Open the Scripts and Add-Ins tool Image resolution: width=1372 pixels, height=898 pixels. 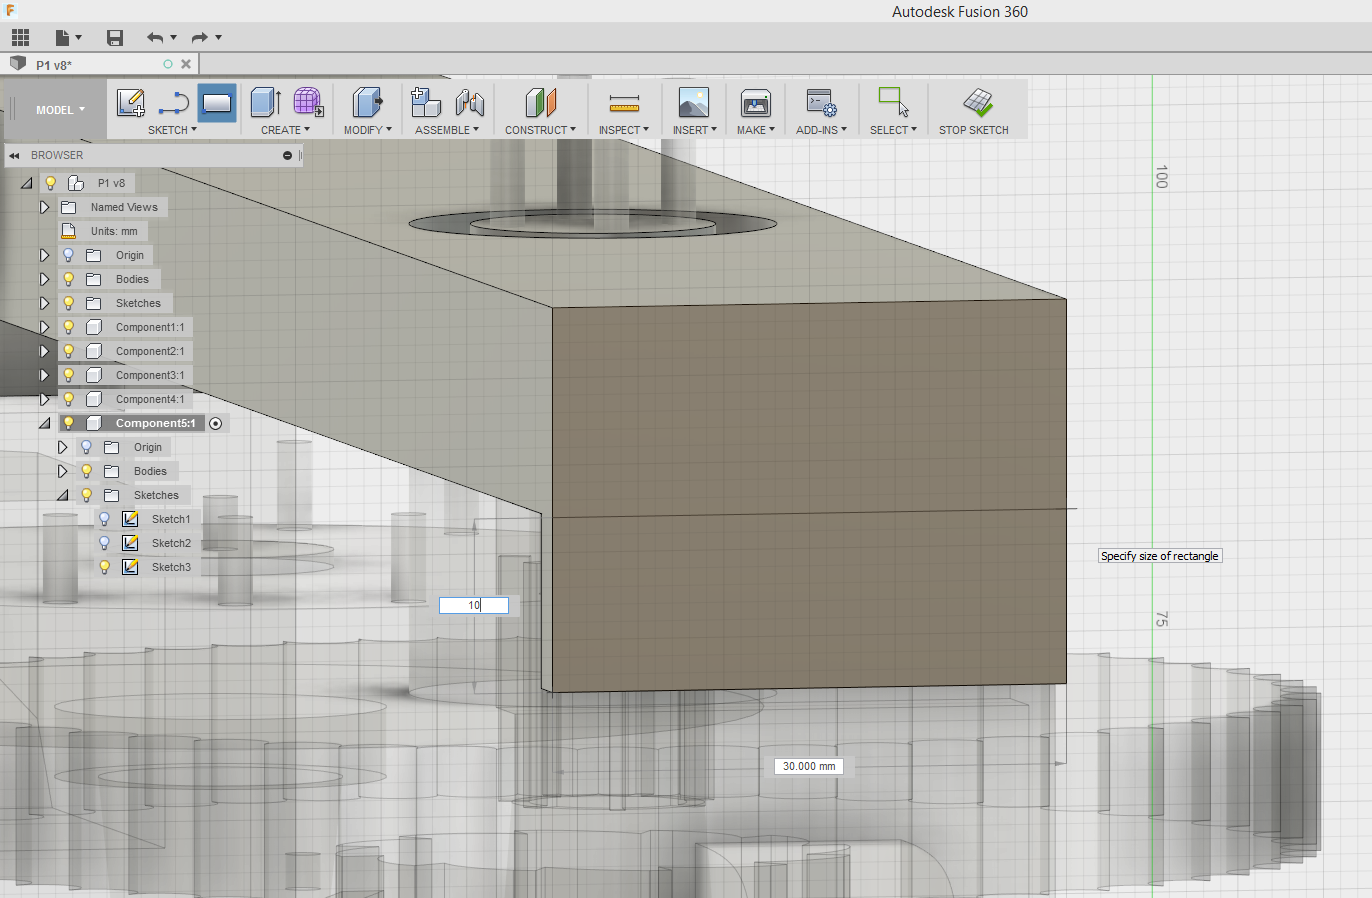(821, 103)
